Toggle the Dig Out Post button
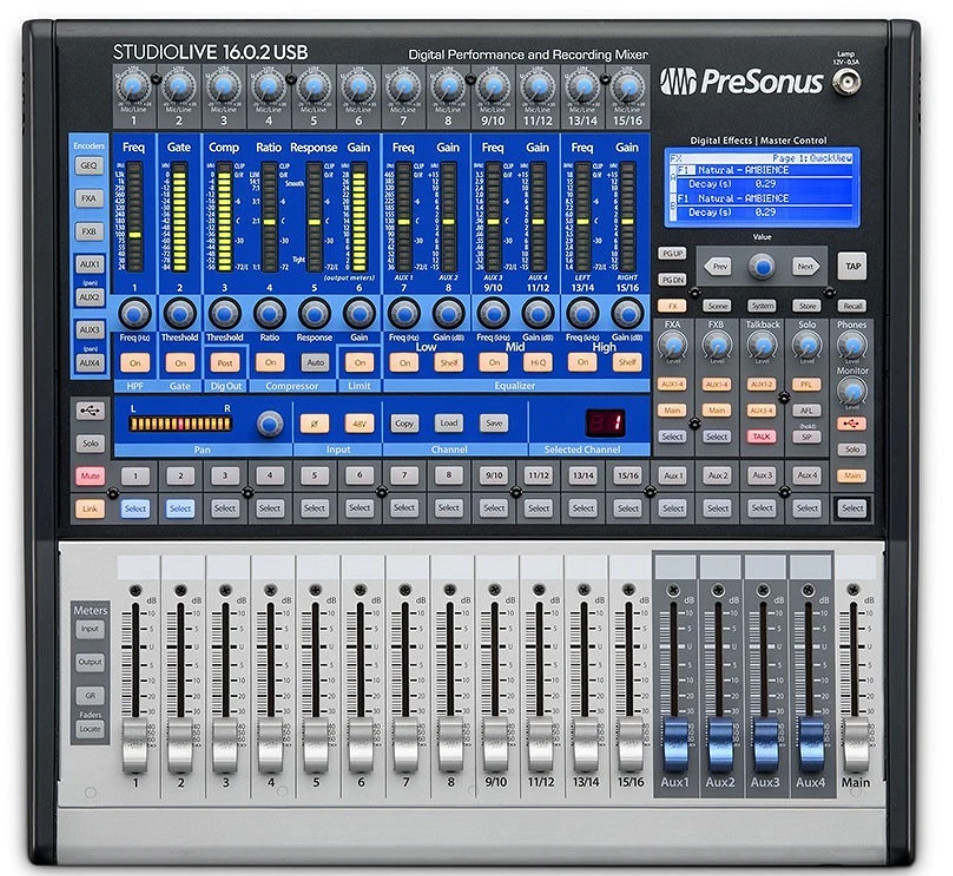Image resolution: width=953 pixels, height=876 pixels. pyautogui.click(x=225, y=363)
